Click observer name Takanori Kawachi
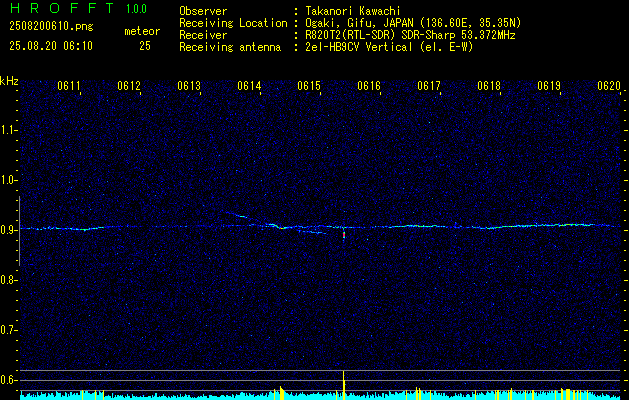The height and width of the screenshot is (400, 629). click(x=353, y=11)
